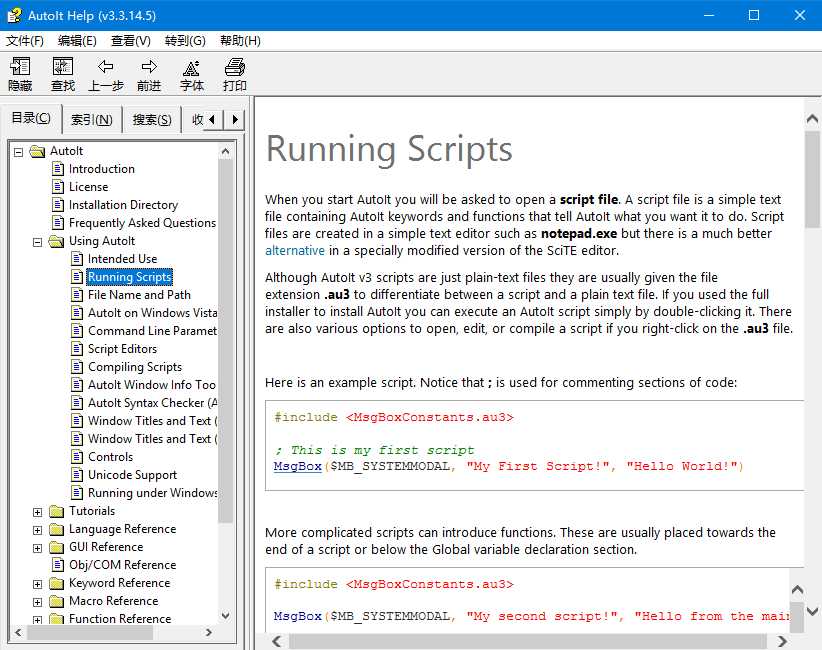Click the Print (打印) toolbar icon
The image size is (822, 650).
point(234,67)
